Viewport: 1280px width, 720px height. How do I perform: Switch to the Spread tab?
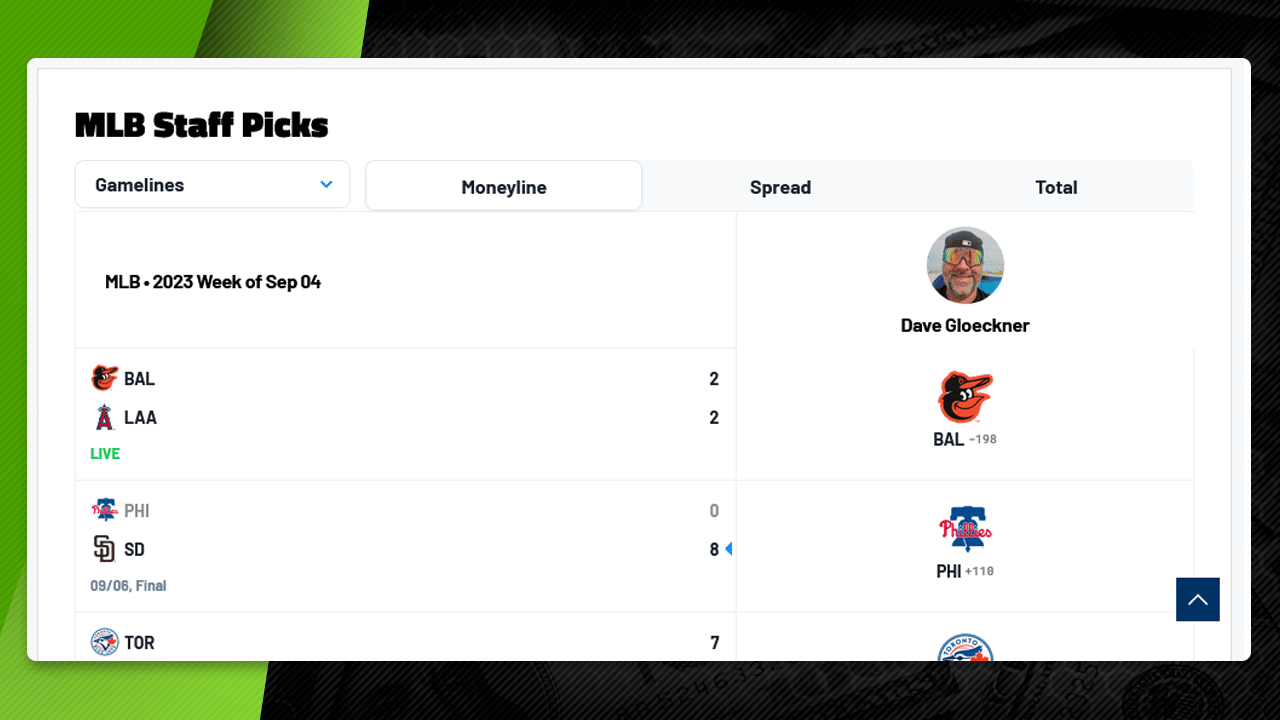780,187
